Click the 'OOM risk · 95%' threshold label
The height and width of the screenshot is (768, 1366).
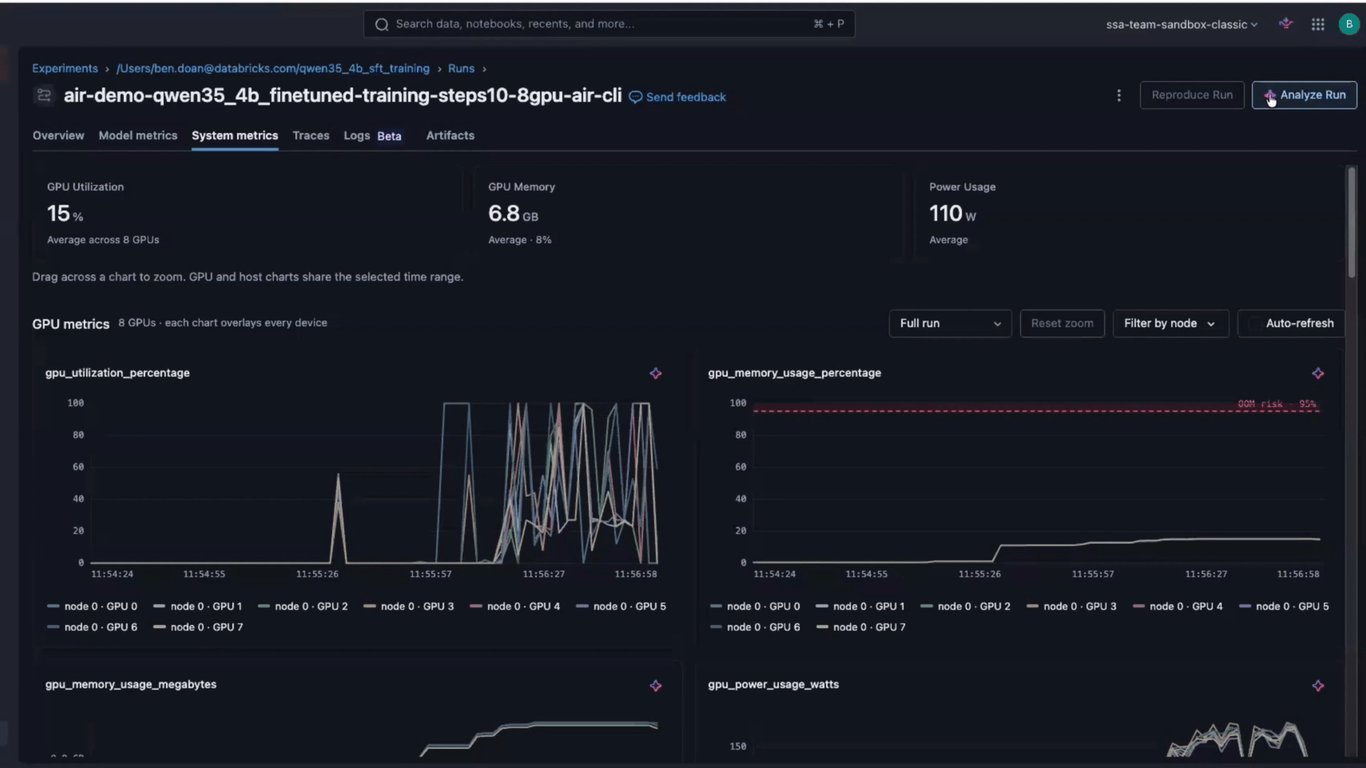pos(1277,404)
